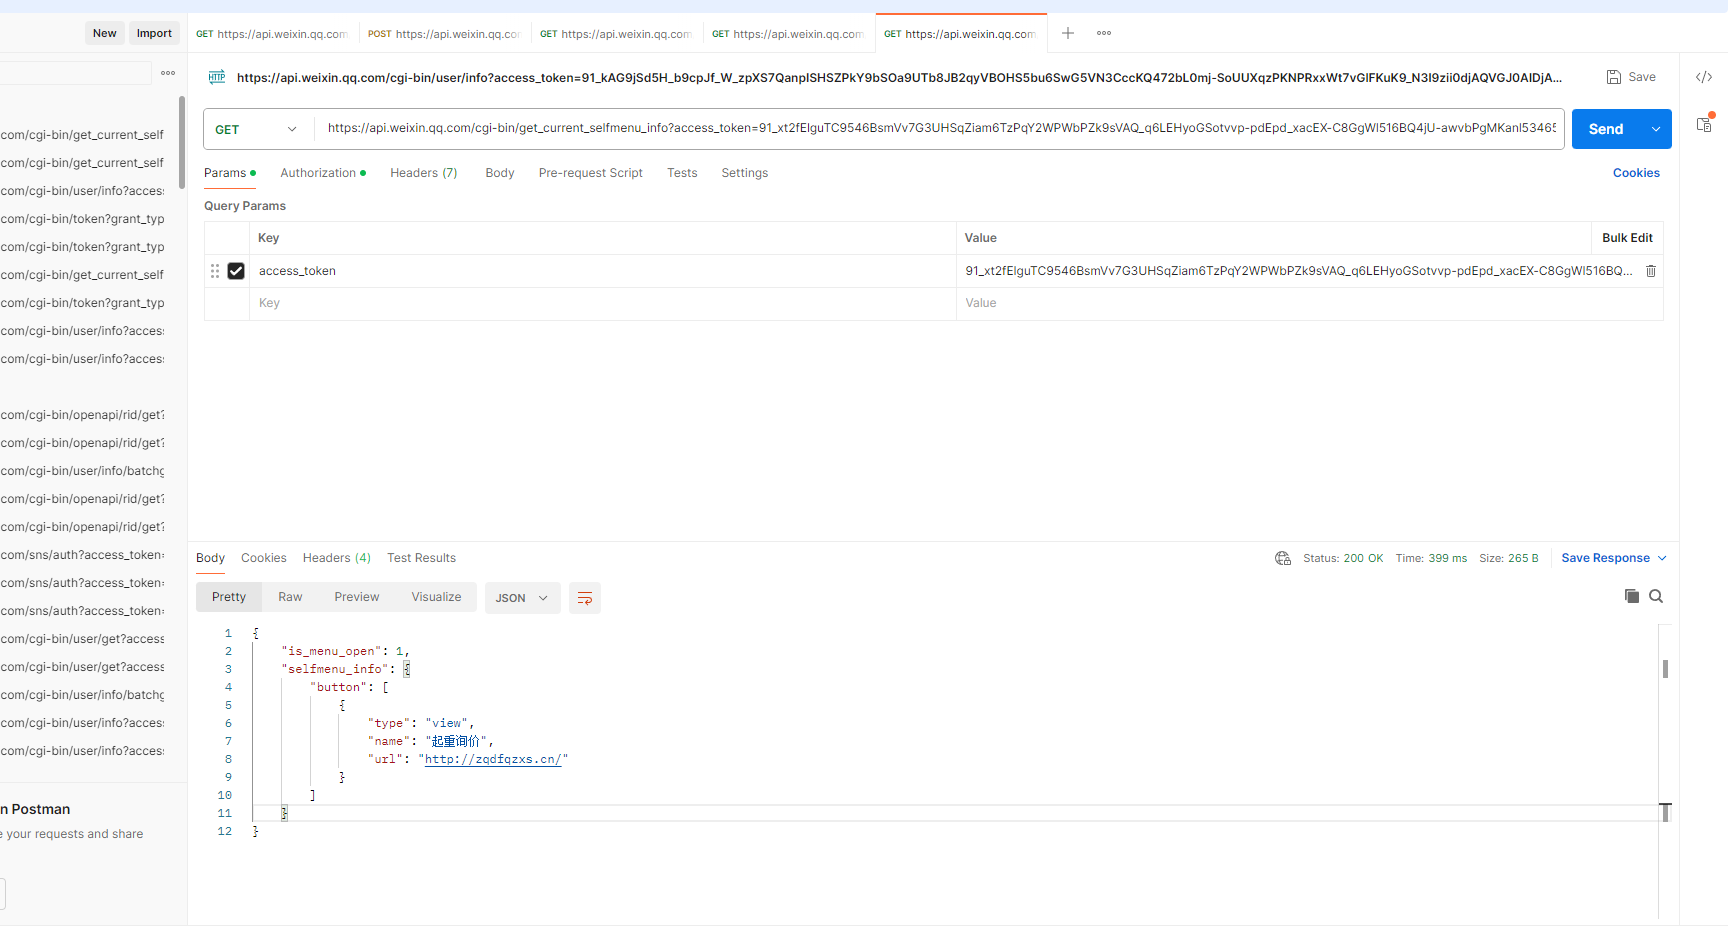The height and width of the screenshot is (931, 1728).
Task: Open the response Headers (4) tab
Action: click(337, 558)
